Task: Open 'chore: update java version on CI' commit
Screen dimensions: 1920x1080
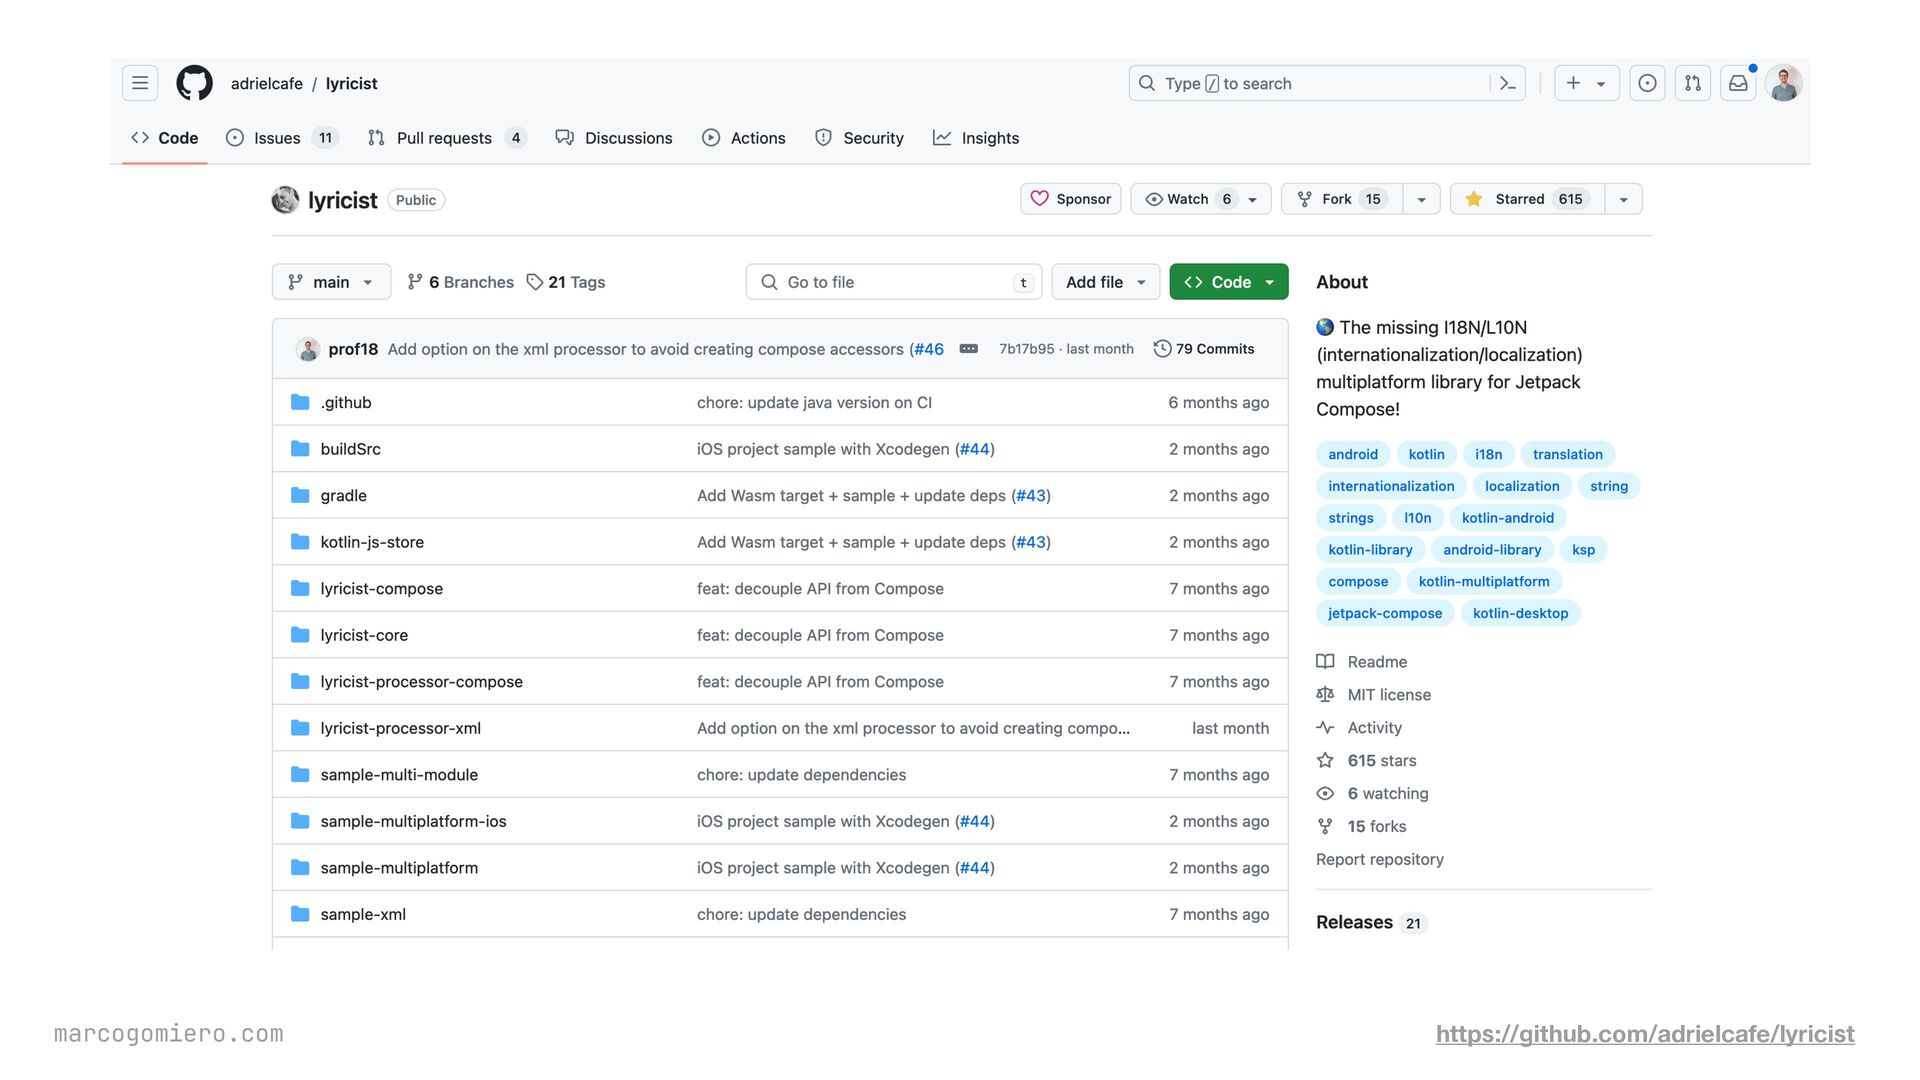Action: (x=814, y=402)
